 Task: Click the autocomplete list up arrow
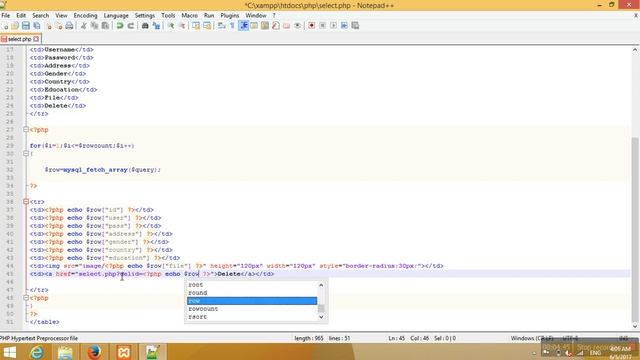[x=321, y=285]
